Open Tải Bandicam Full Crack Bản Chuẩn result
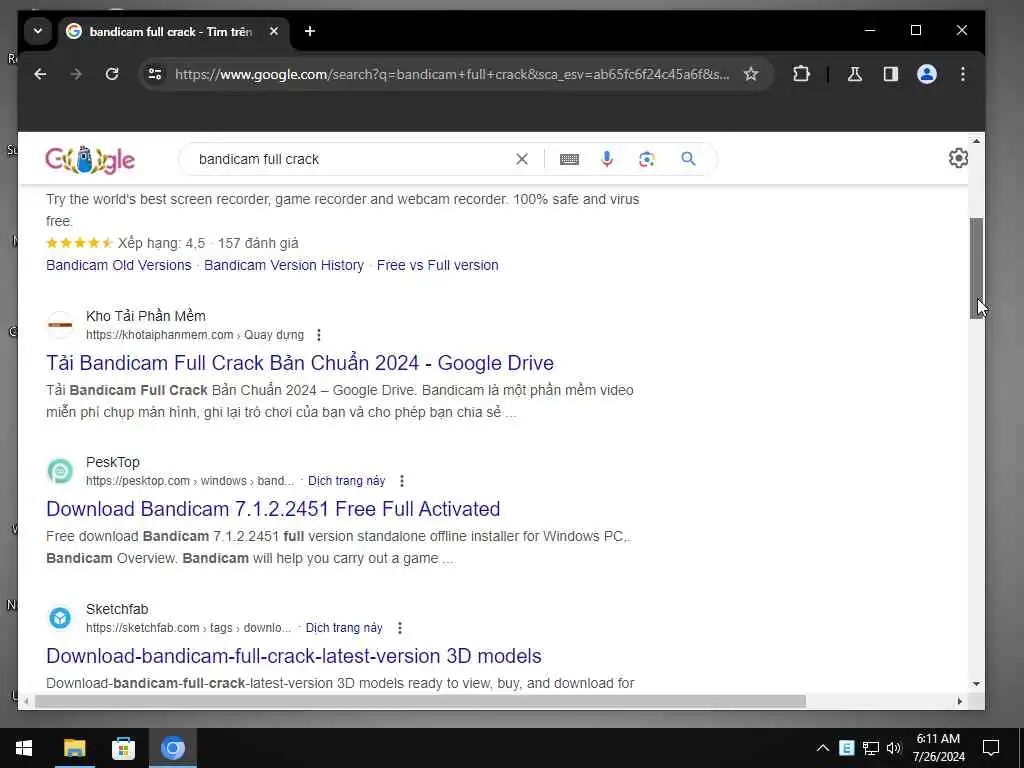Screen dimensions: 1024x768 tap(300, 363)
